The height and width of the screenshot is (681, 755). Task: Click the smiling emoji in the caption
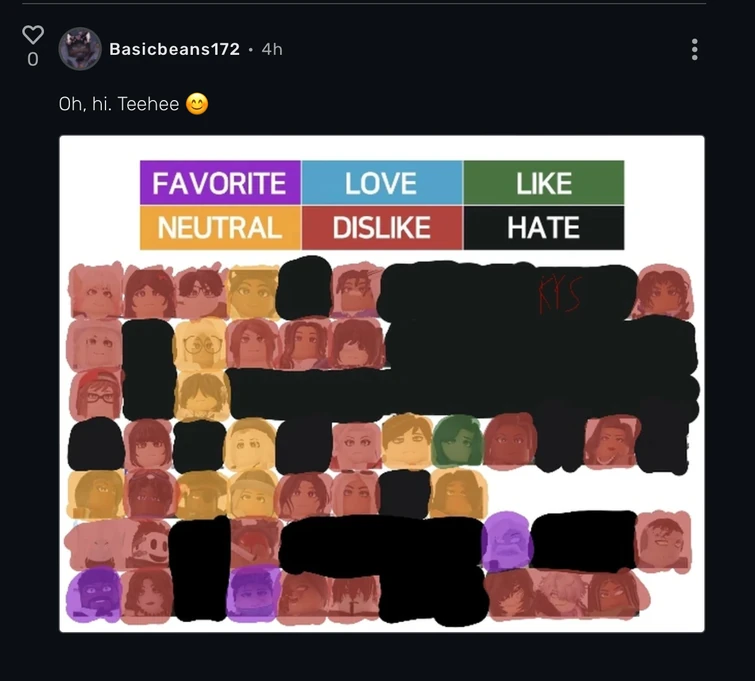pyautogui.click(x=197, y=104)
